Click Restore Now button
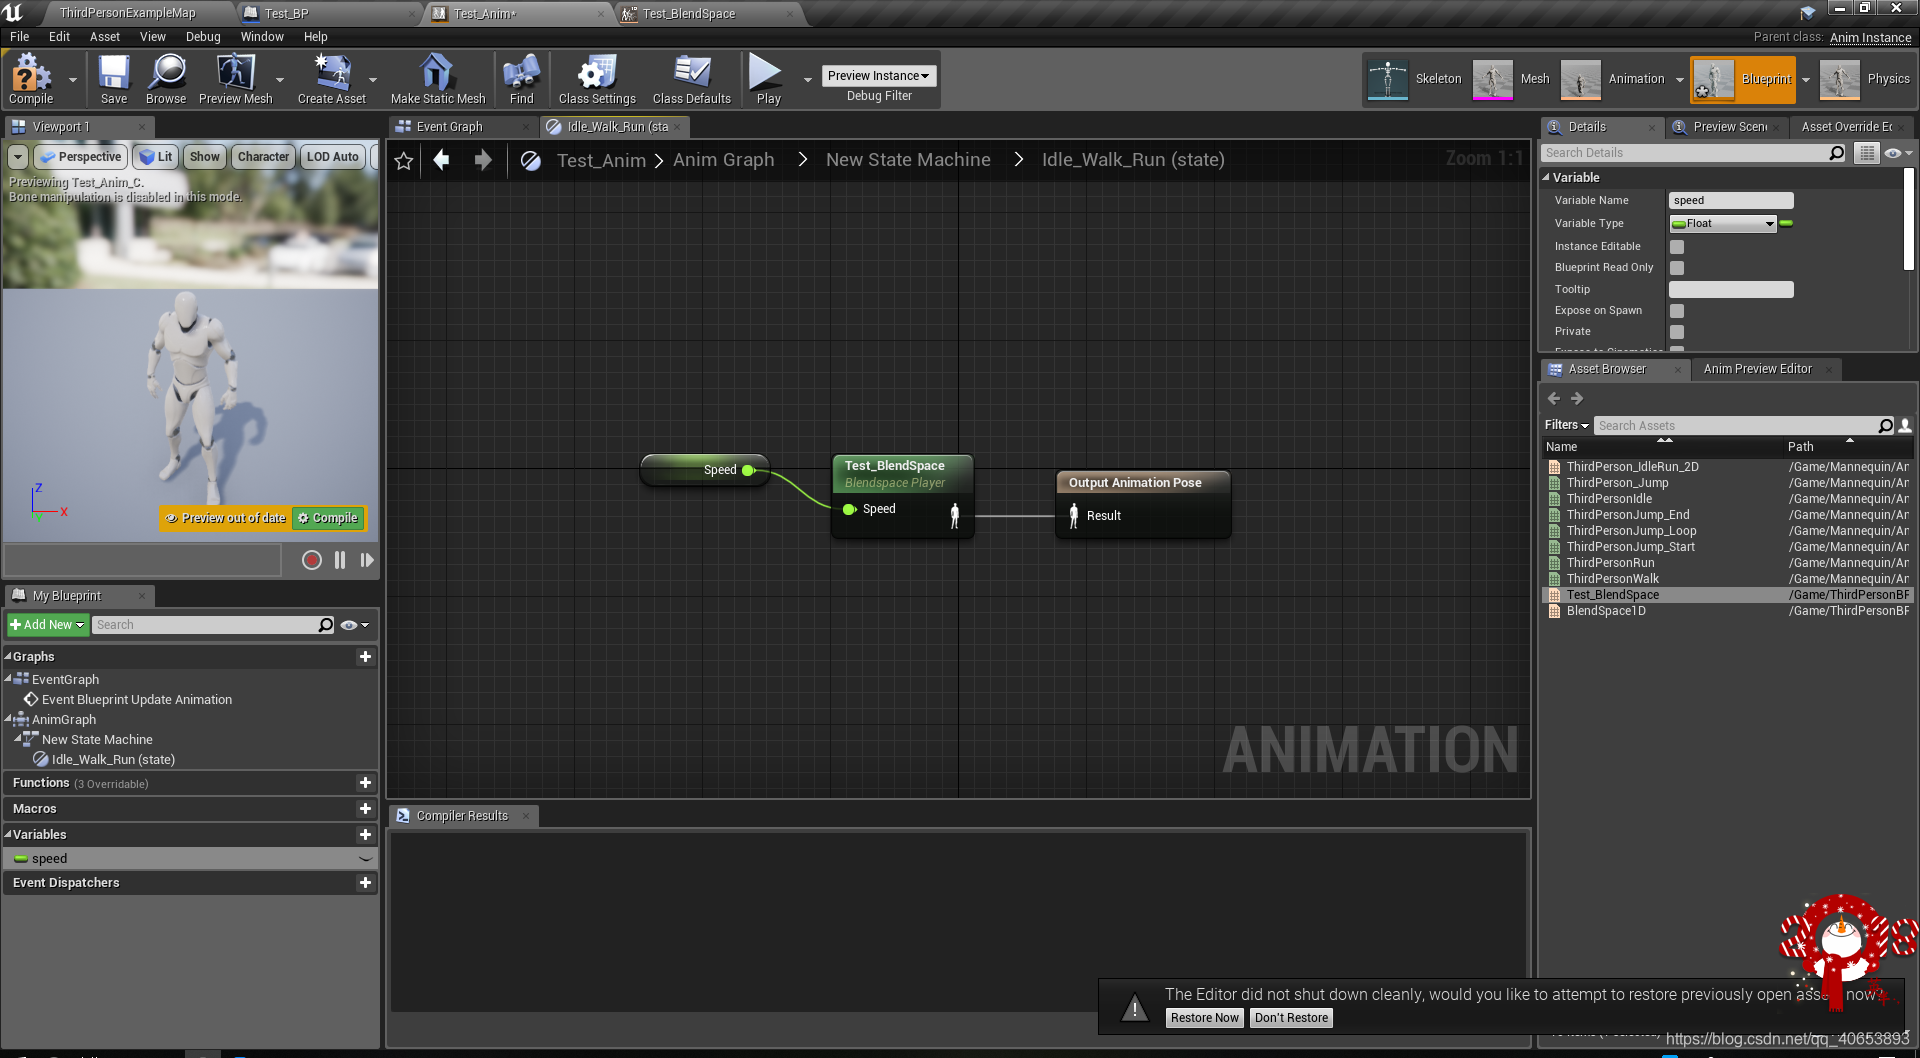1920x1058 pixels. [x=1204, y=1018]
